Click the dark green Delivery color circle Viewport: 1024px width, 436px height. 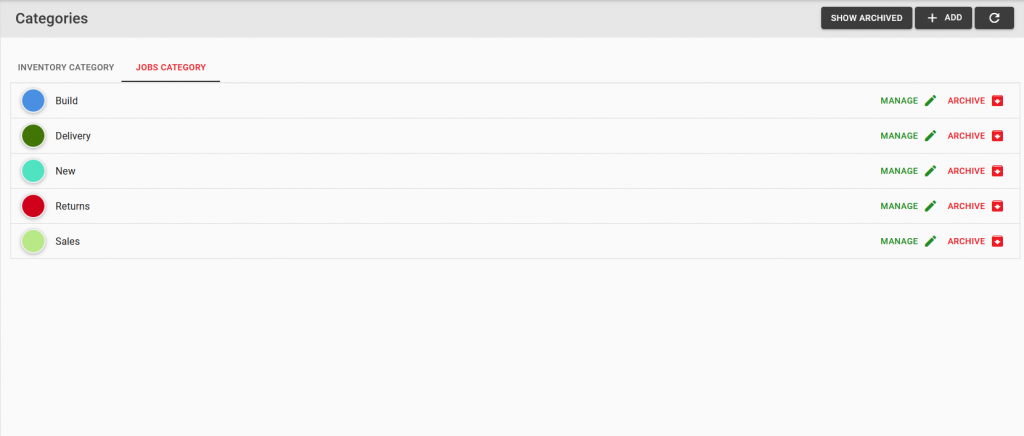33,136
